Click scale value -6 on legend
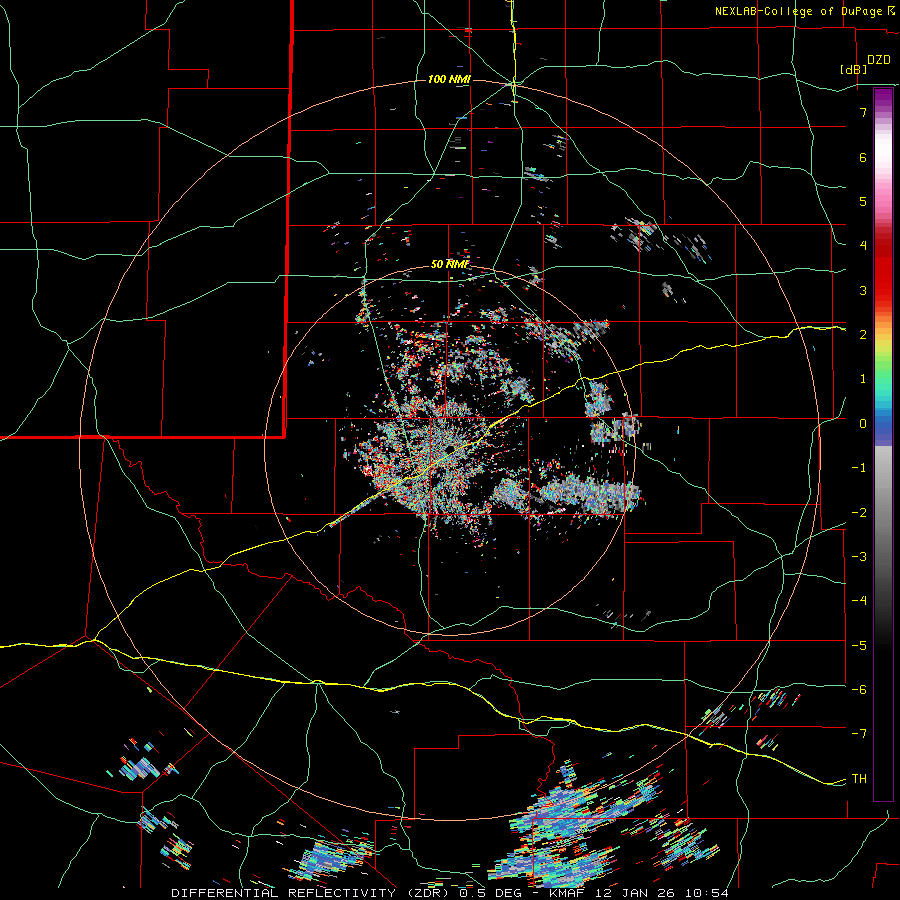Image resolution: width=900 pixels, height=900 pixels. [x=859, y=690]
